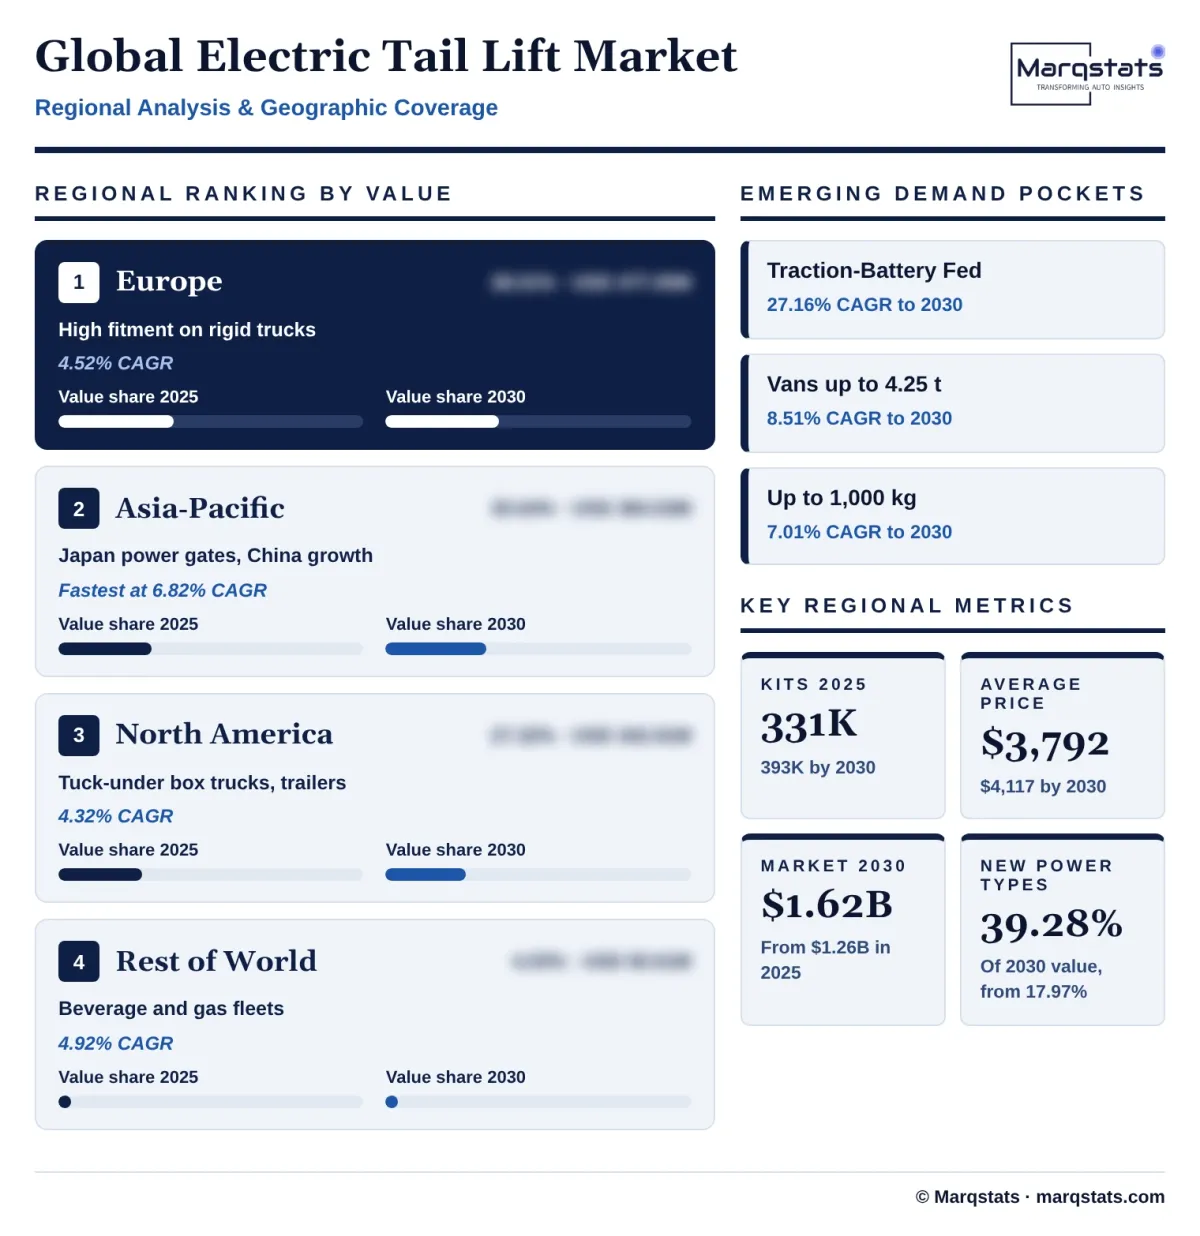Click the Emerging Demand Pockets heading

(x=943, y=194)
